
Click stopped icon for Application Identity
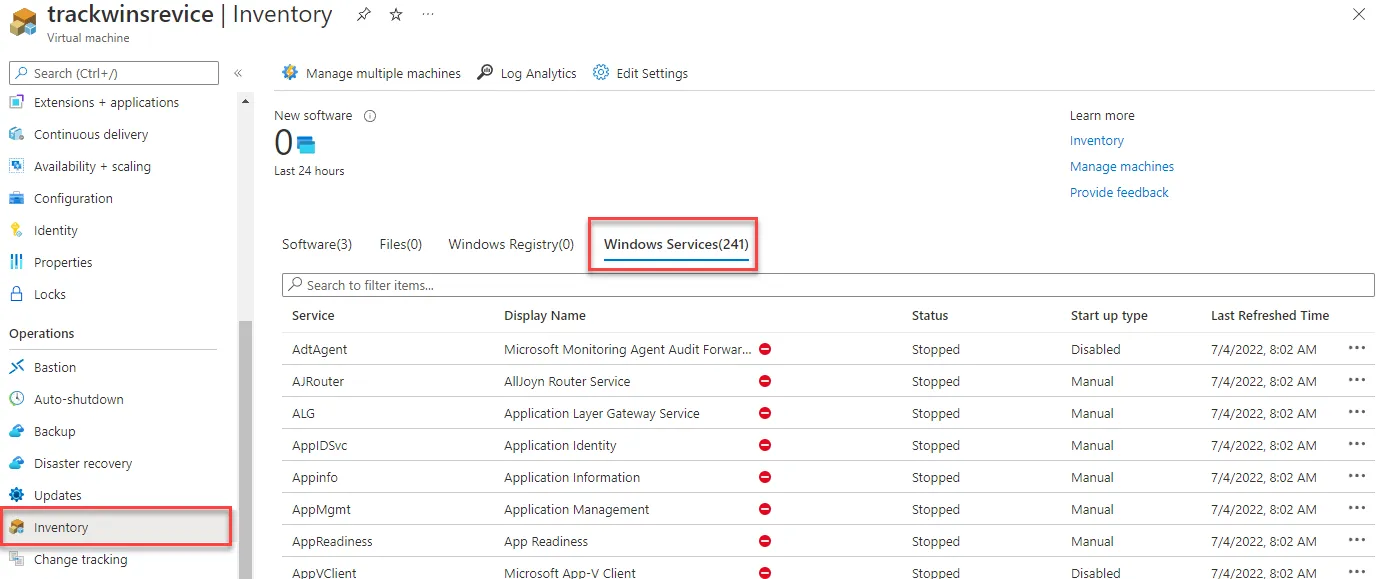point(765,445)
